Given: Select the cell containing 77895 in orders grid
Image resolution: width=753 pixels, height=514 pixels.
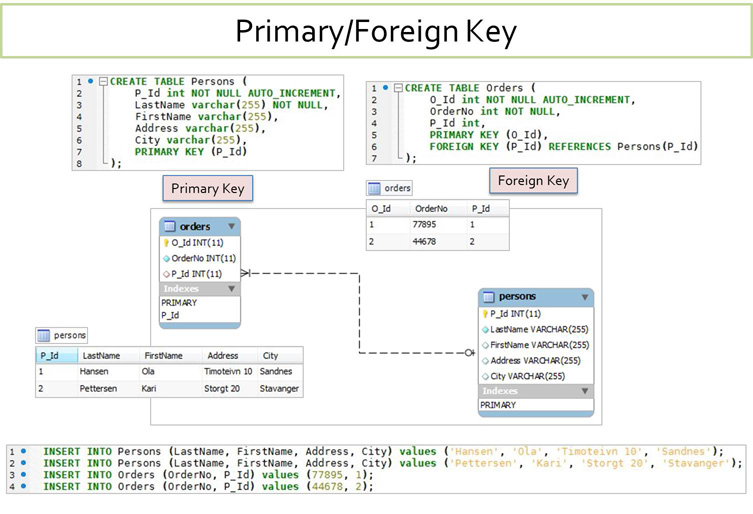Looking at the screenshot, I should tap(424, 226).
